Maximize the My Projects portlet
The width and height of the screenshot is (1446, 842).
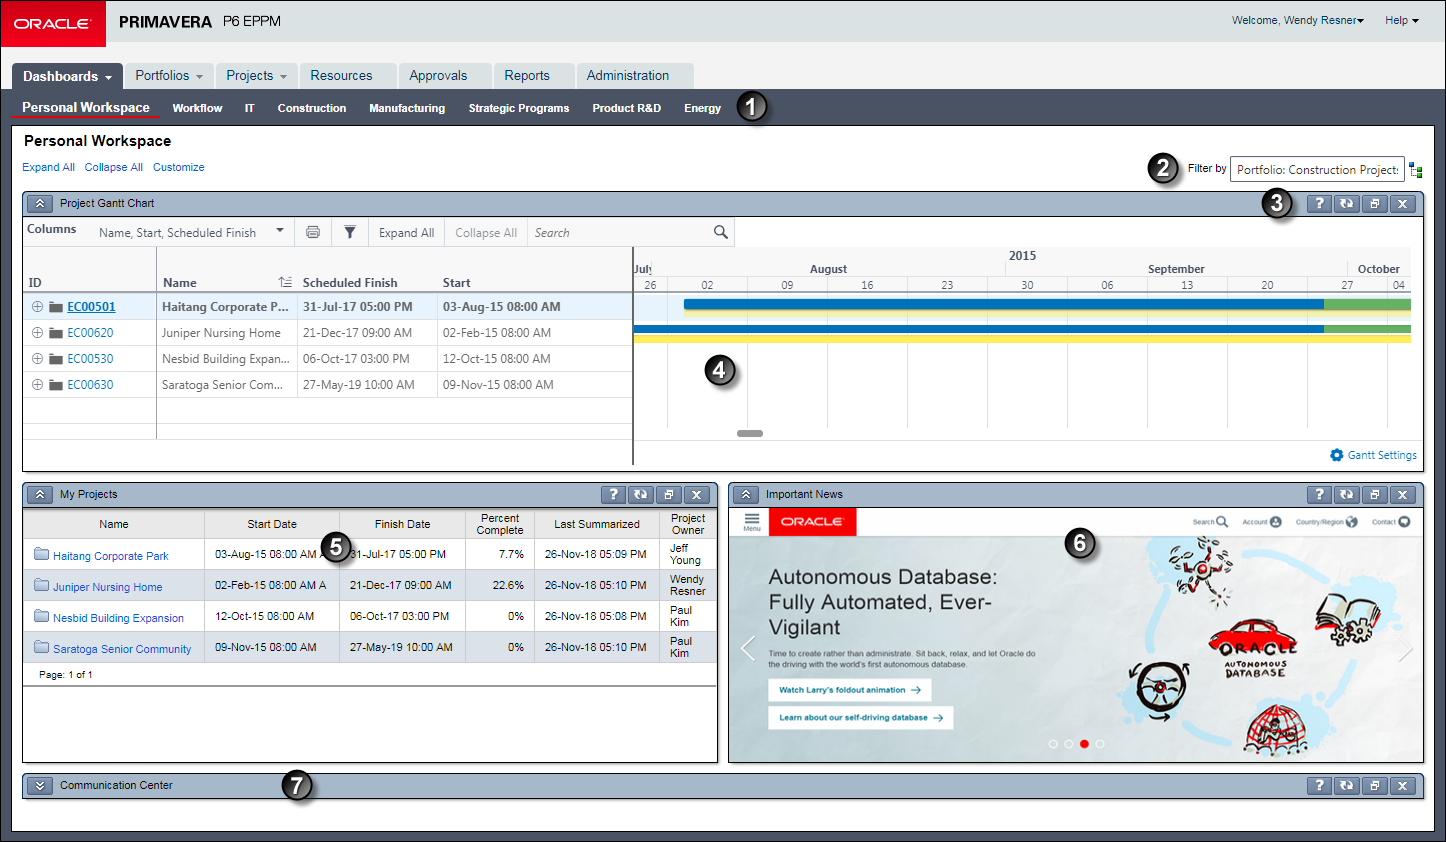pos(669,495)
